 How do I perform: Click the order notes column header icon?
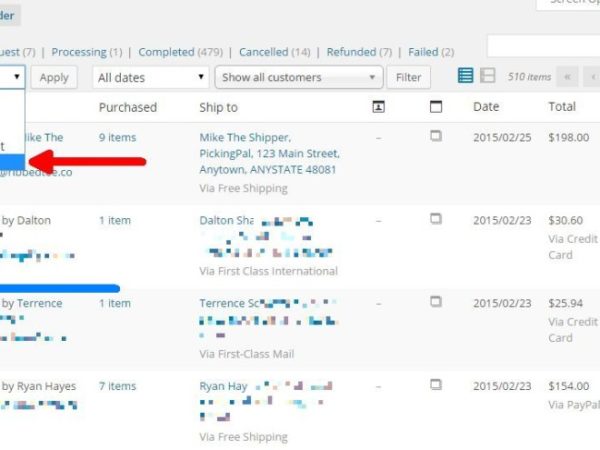point(436,107)
